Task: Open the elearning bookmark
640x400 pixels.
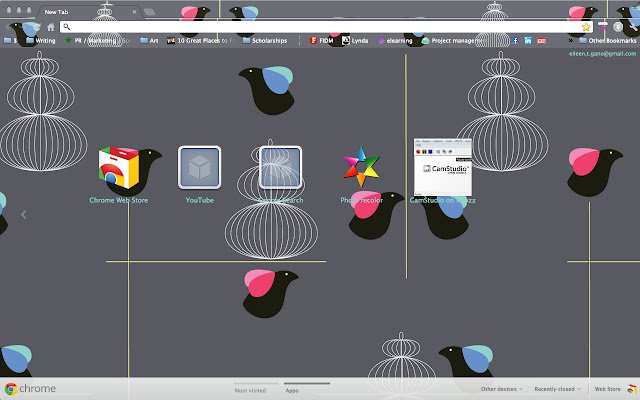Action: click(395, 41)
